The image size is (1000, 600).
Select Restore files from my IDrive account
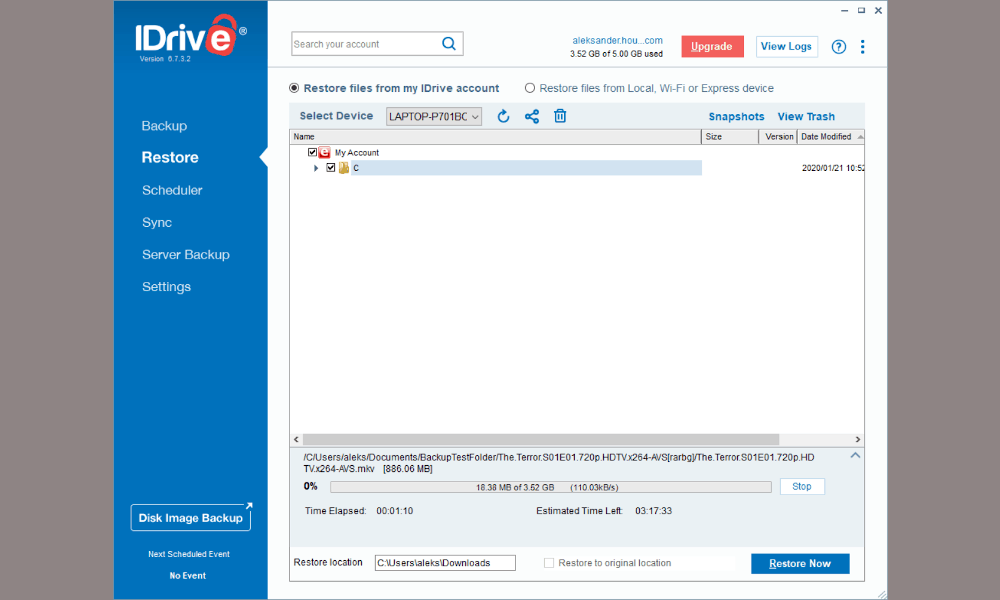pos(294,88)
